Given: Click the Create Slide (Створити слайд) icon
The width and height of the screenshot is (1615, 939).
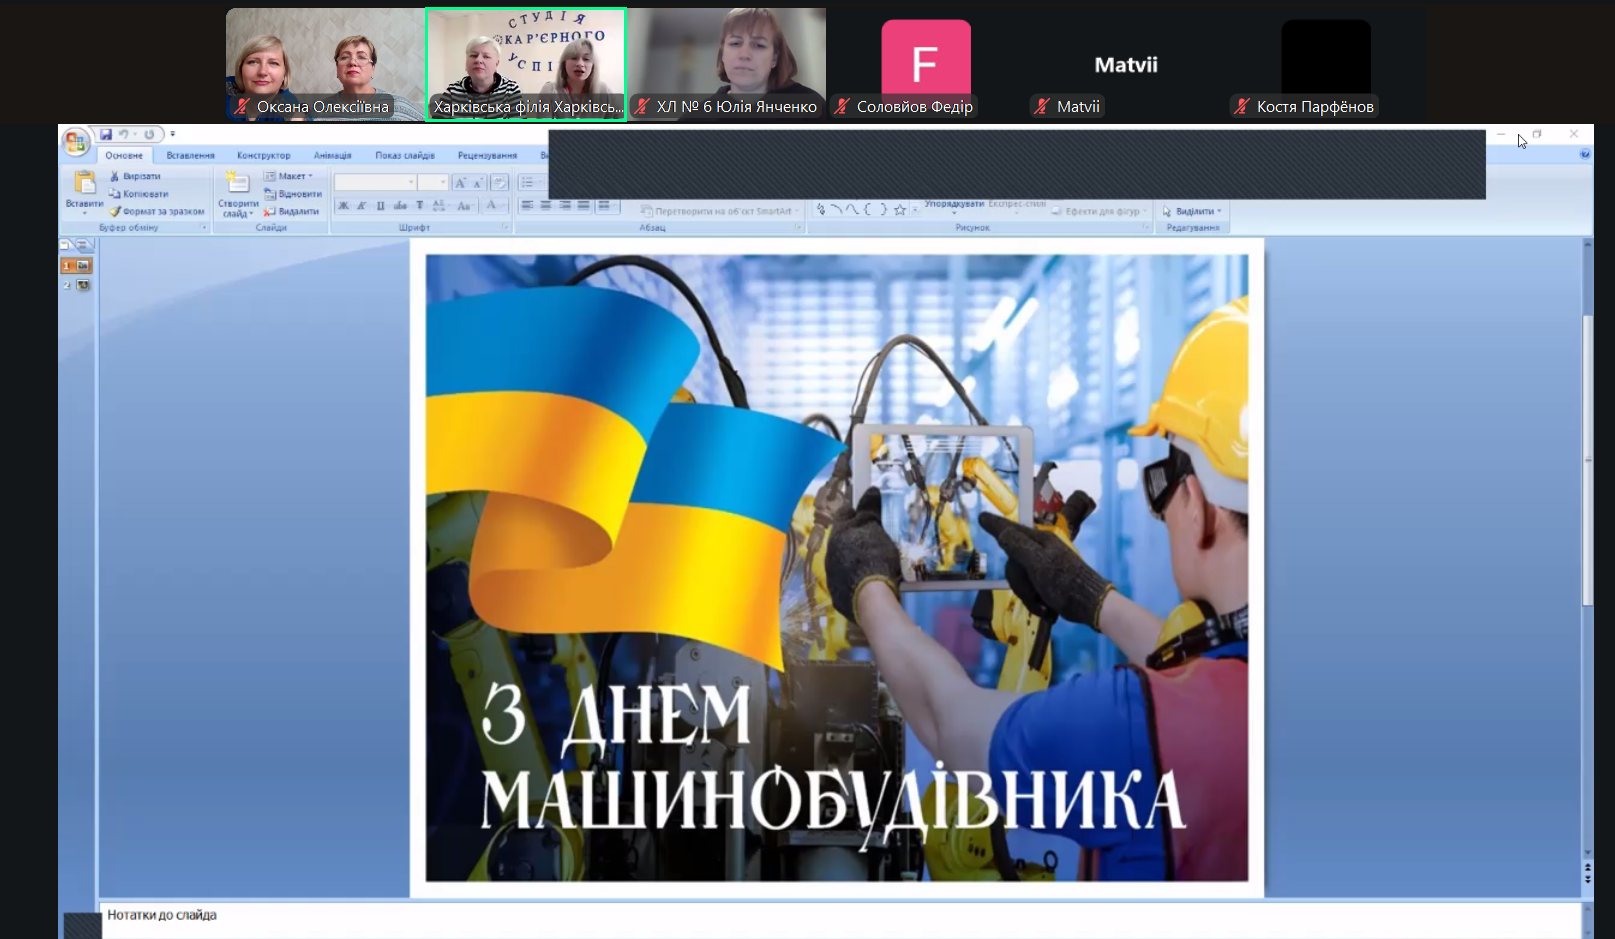Looking at the screenshot, I should tap(237, 185).
